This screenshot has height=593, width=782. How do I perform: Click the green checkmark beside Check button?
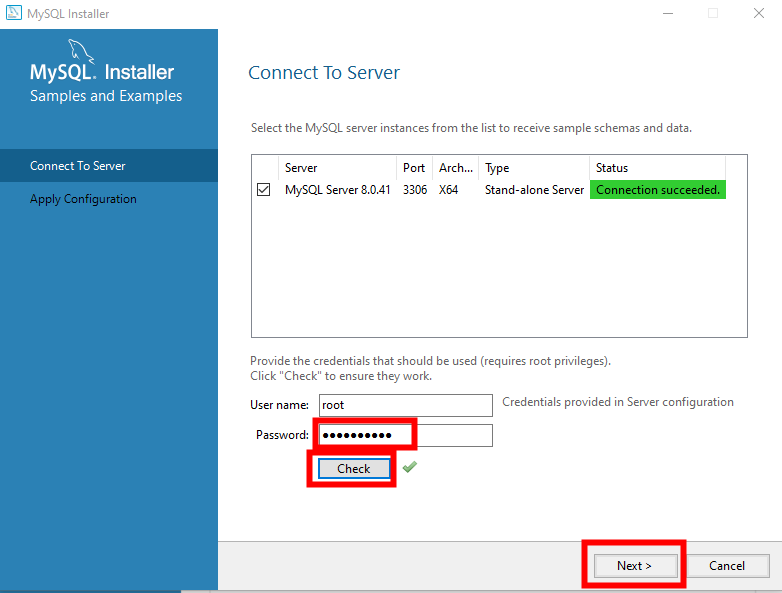(x=409, y=467)
